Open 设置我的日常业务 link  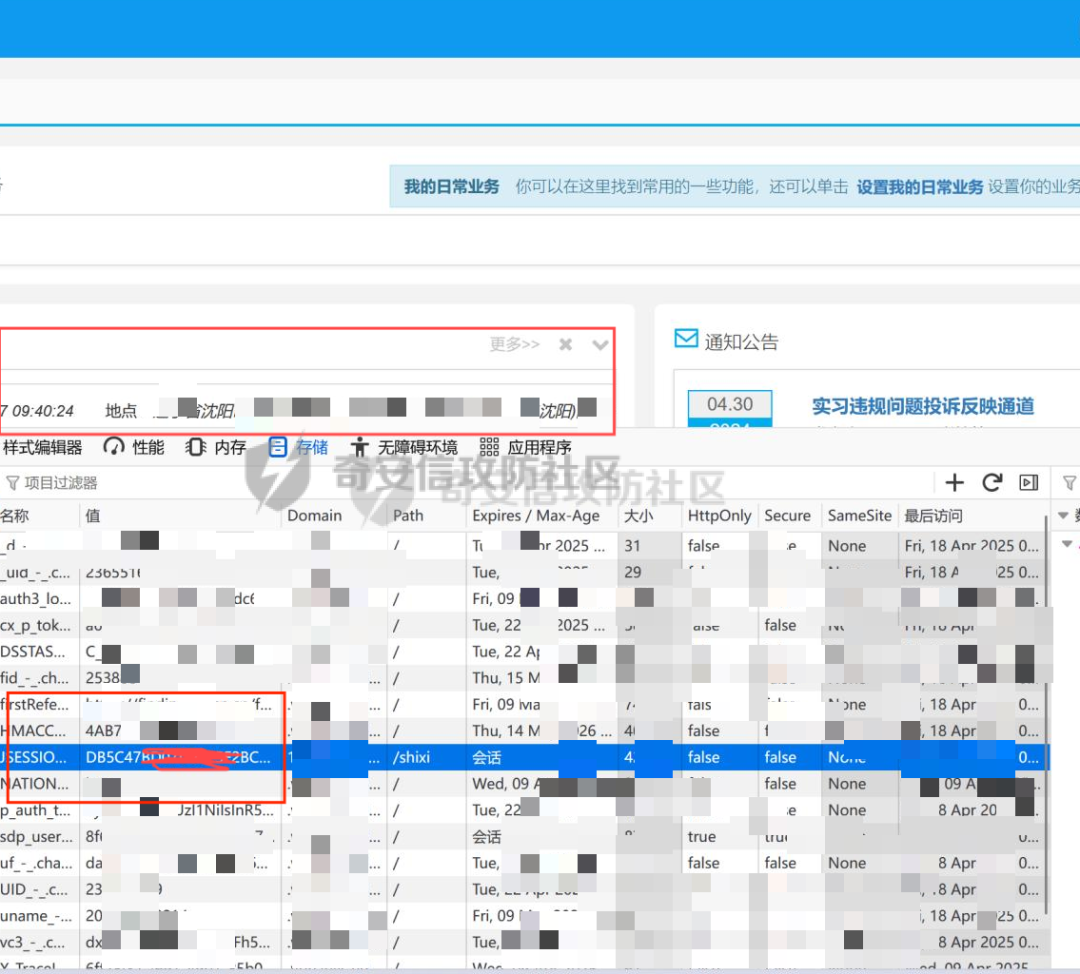coord(920,187)
